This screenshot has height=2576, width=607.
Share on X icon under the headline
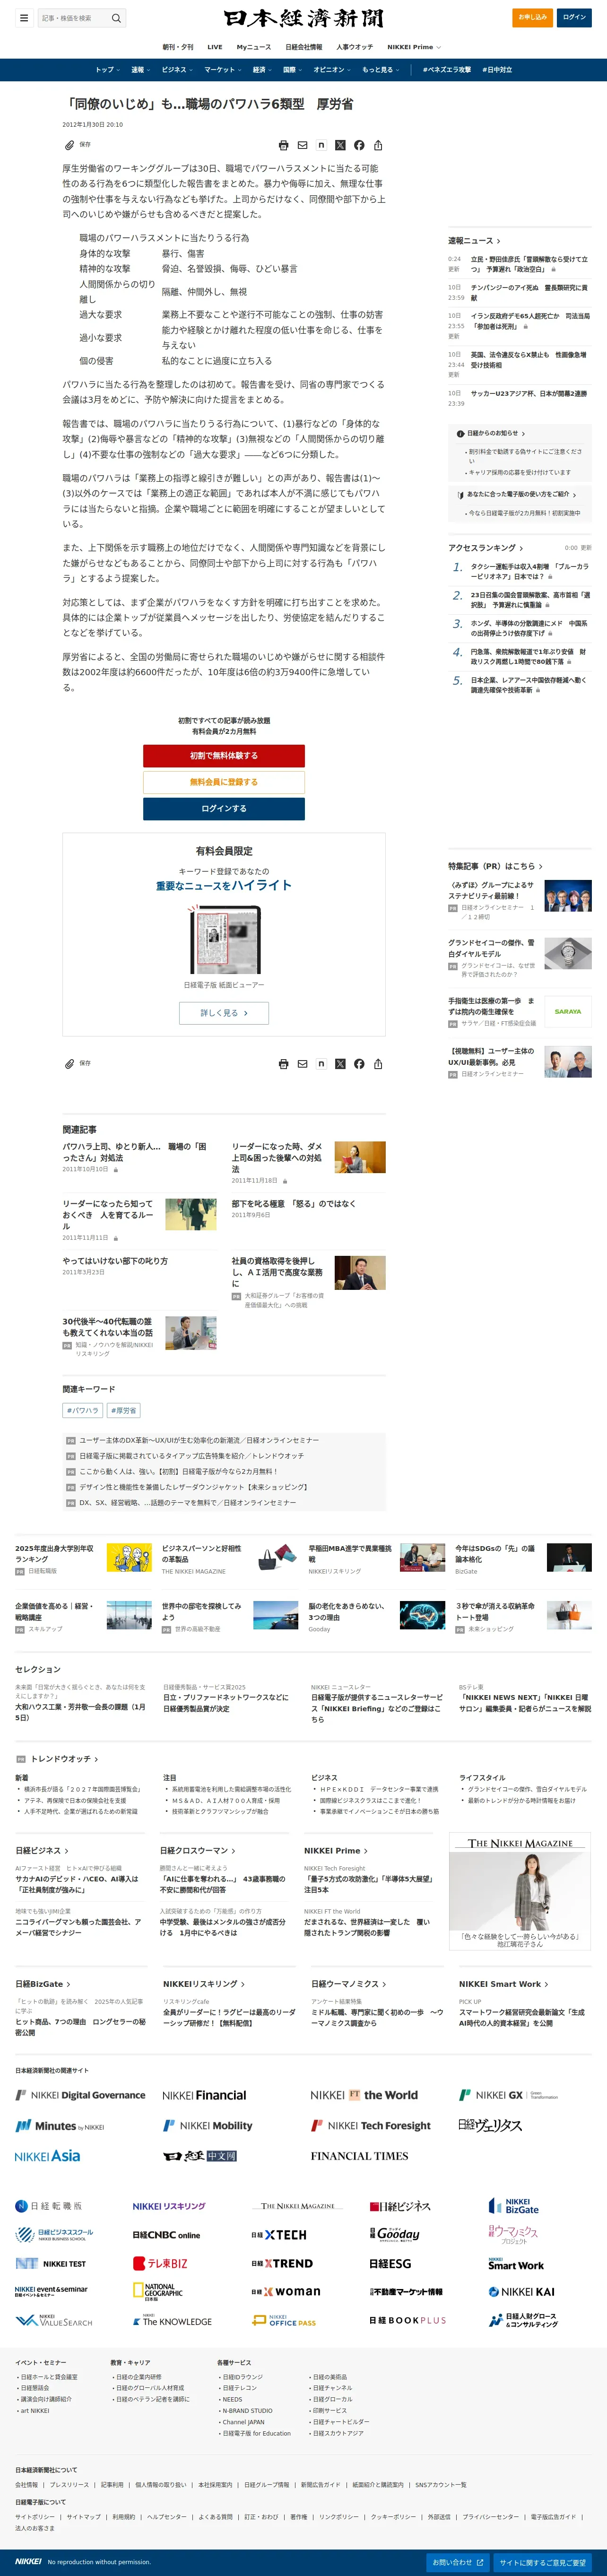[340, 145]
